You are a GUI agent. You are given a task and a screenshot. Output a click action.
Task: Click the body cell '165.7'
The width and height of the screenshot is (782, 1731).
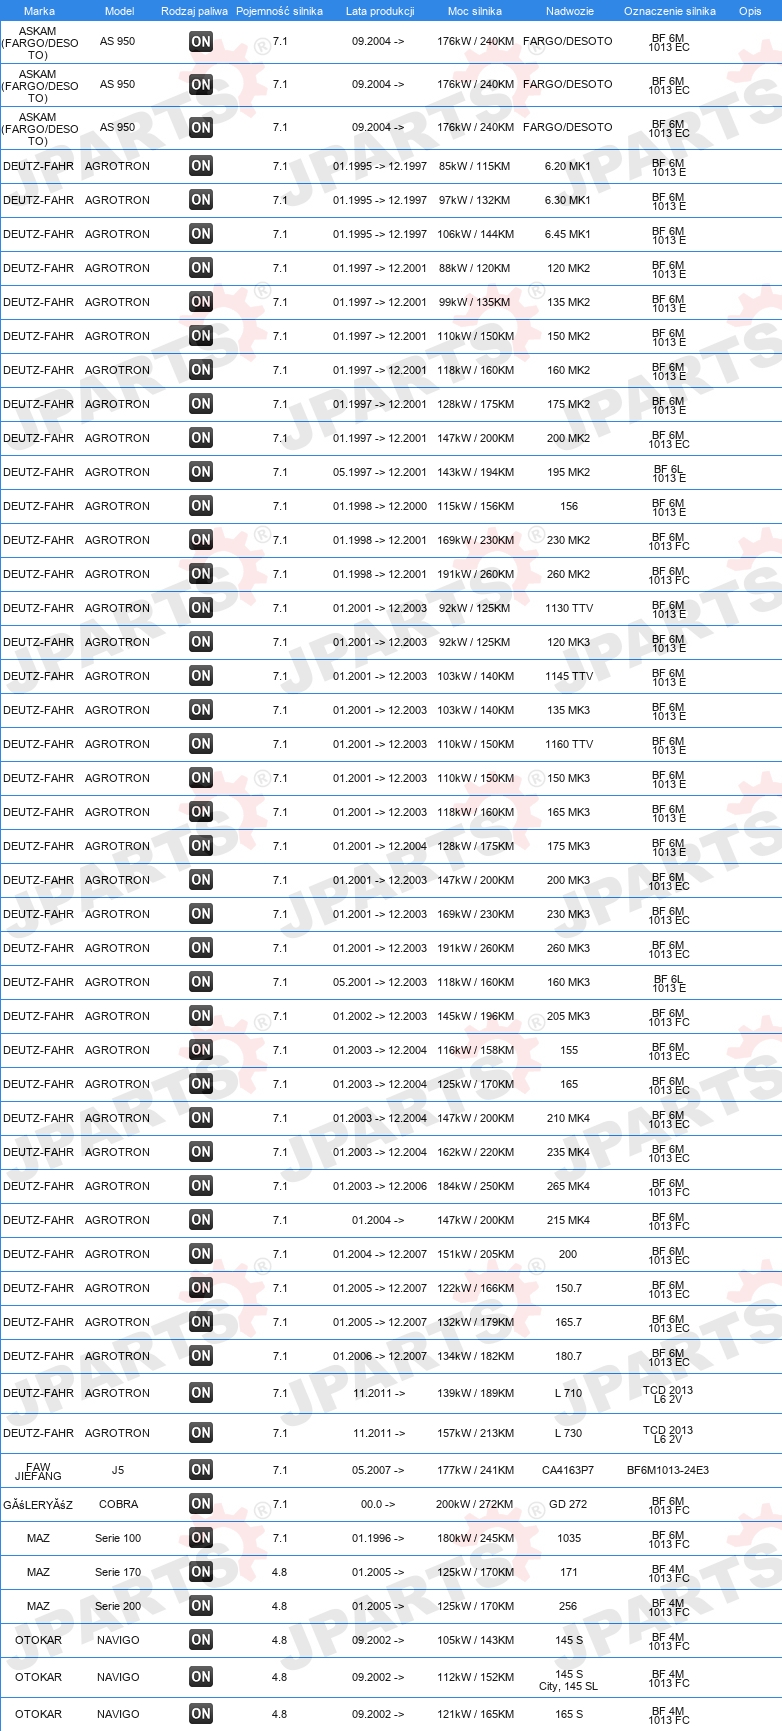click(568, 1322)
